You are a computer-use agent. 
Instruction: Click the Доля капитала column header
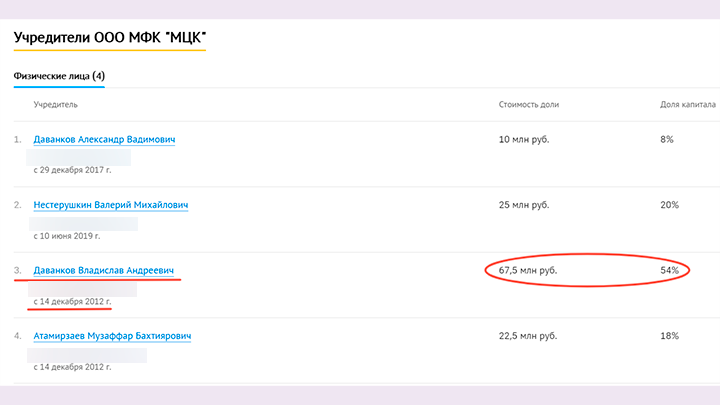688,104
